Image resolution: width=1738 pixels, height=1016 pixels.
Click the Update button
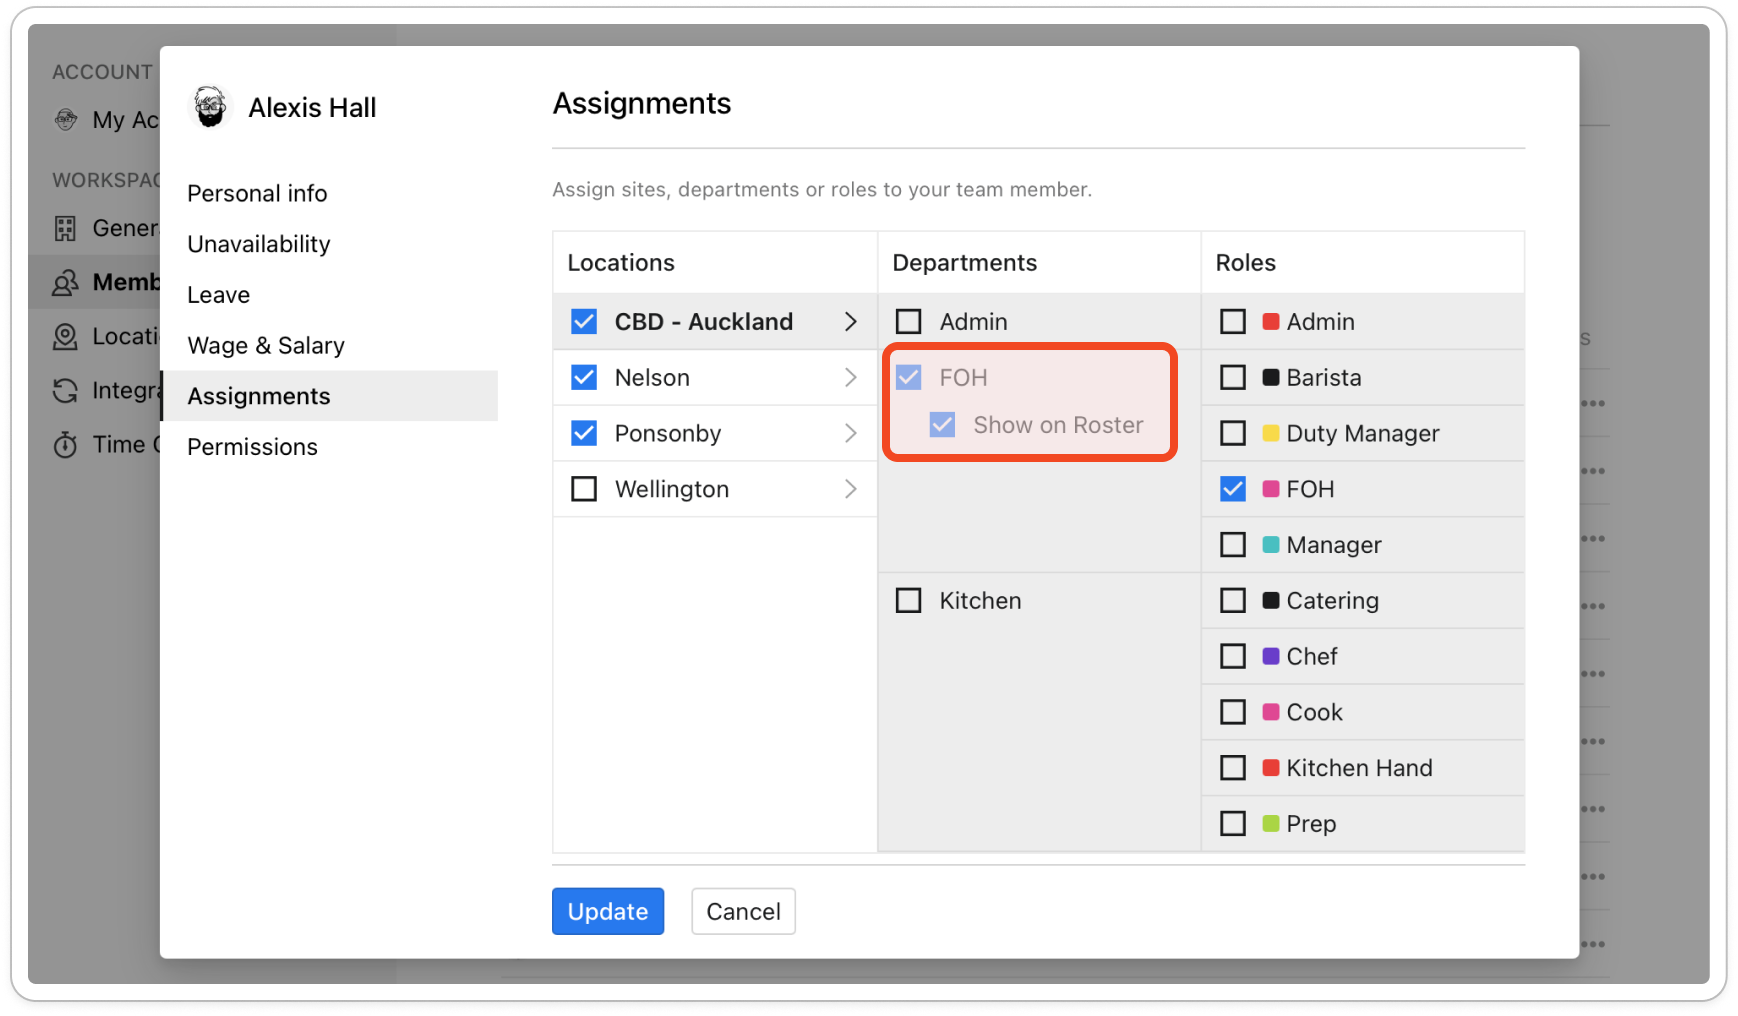coord(608,911)
